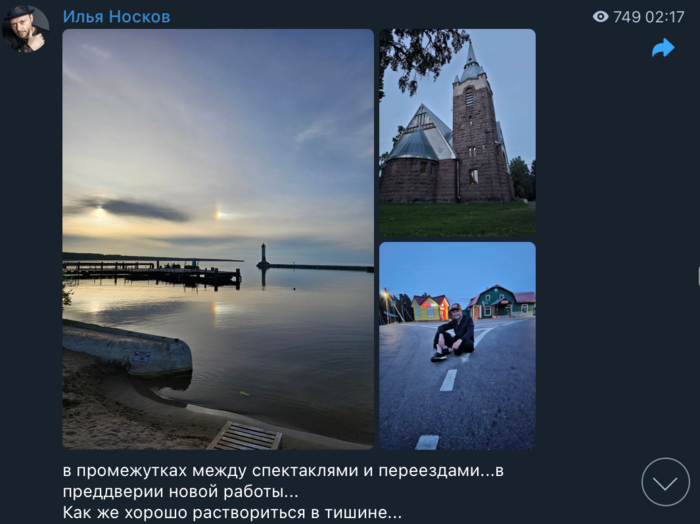Click the 02:17 message timestamp

[x=664, y=17]
